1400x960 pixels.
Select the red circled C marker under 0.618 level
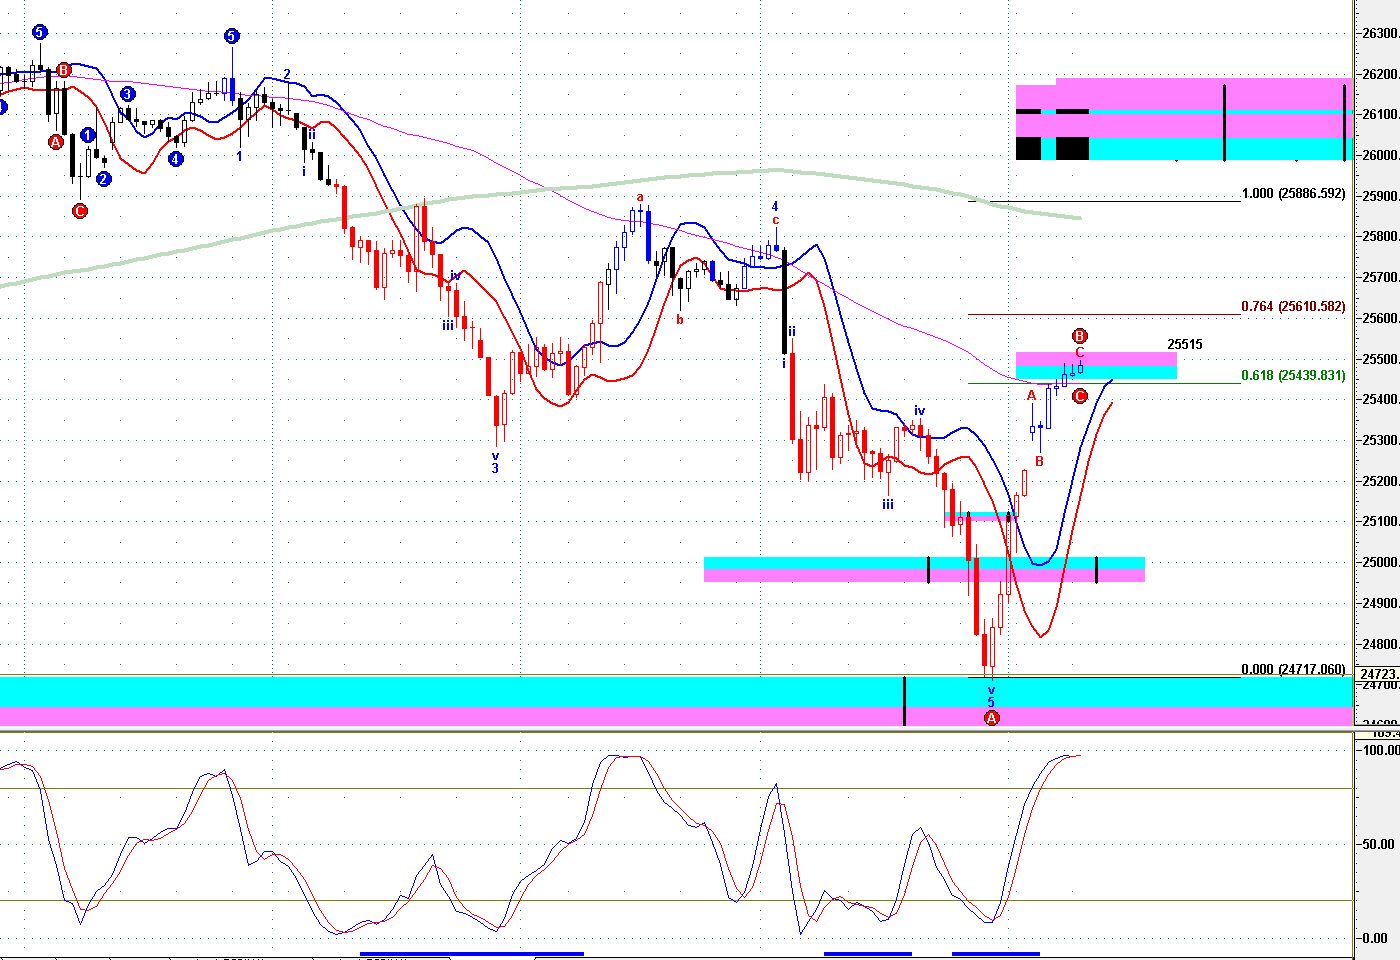1080,396
